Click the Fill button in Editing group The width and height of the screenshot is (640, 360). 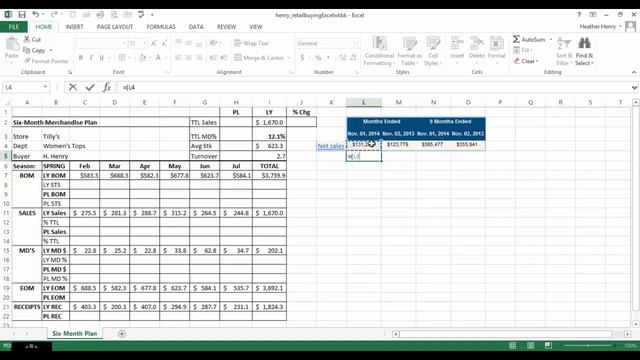click(522, 50)
